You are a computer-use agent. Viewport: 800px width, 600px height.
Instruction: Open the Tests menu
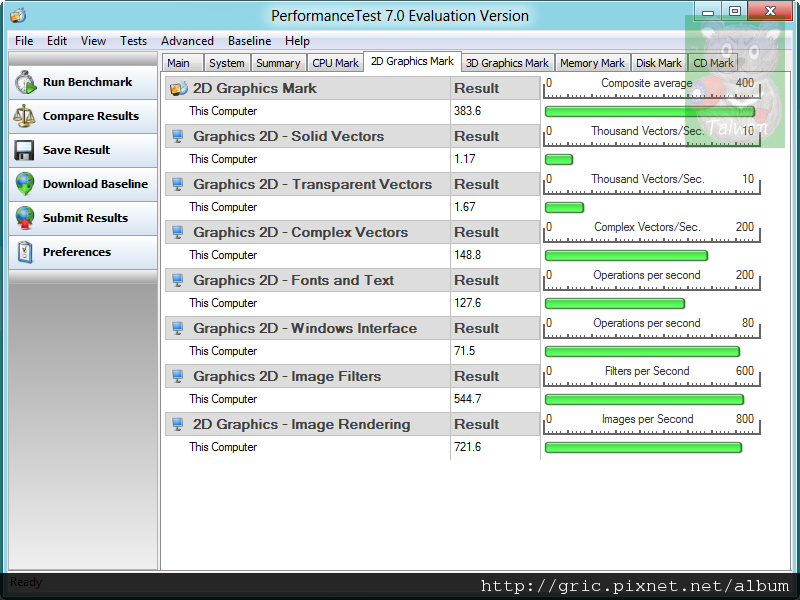coord(133,41)
